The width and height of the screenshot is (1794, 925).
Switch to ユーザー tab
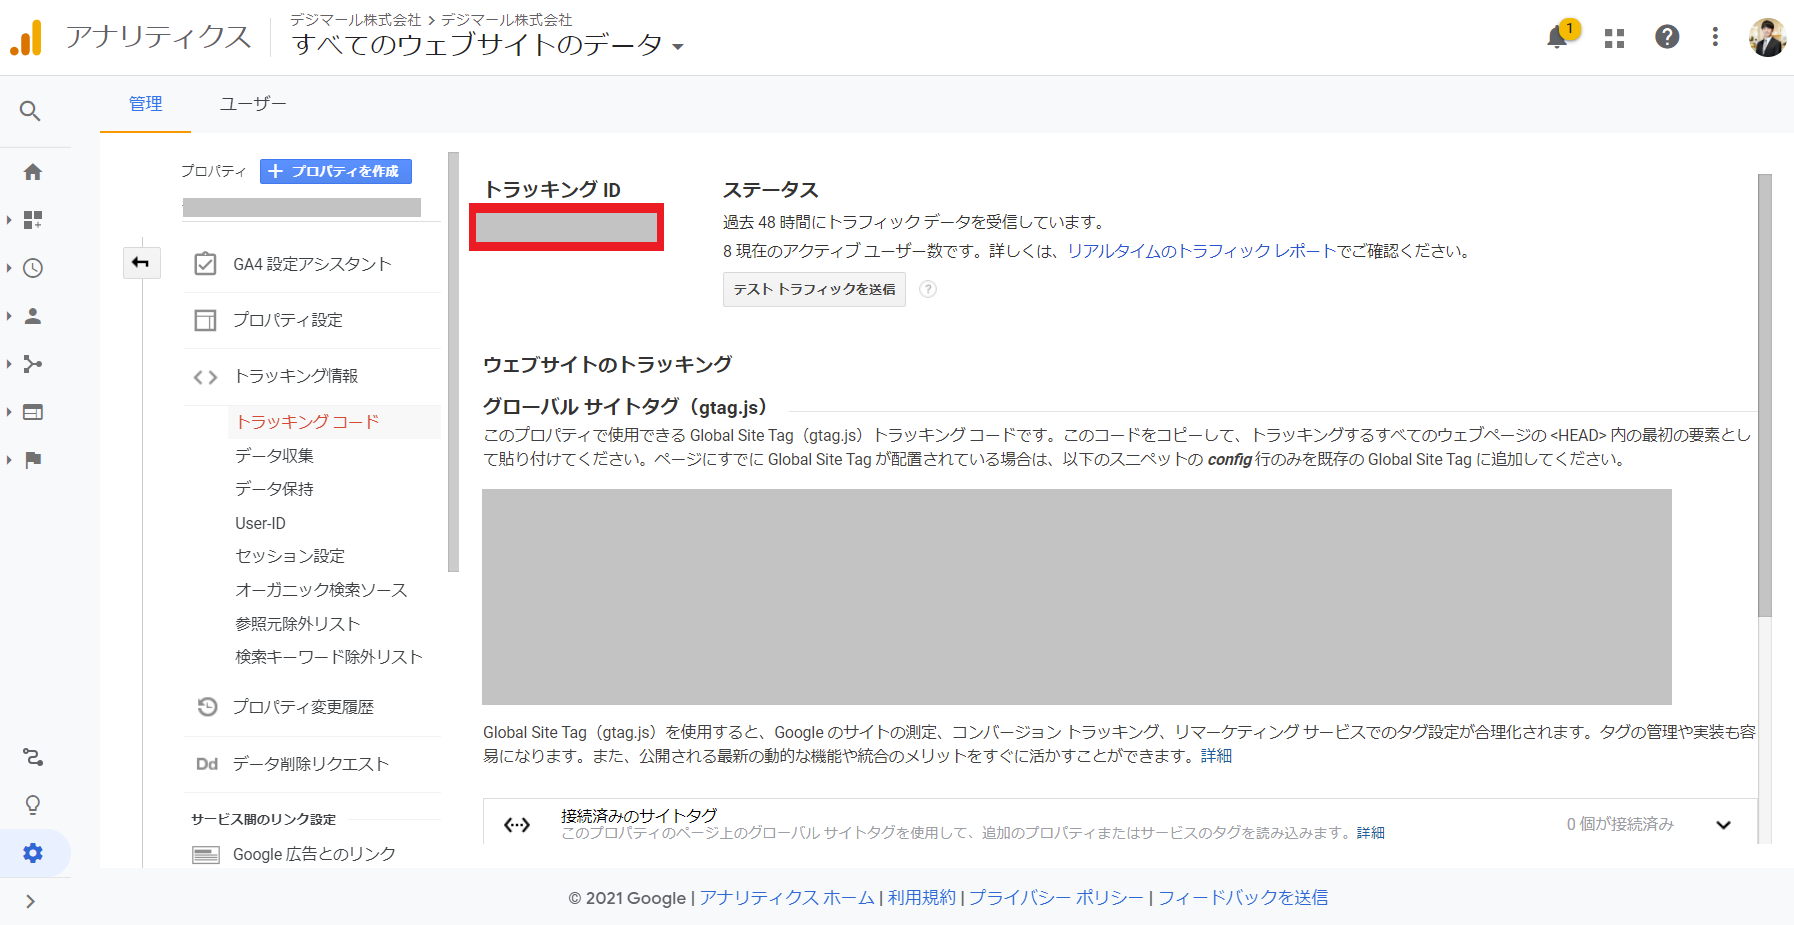(253, 104)
